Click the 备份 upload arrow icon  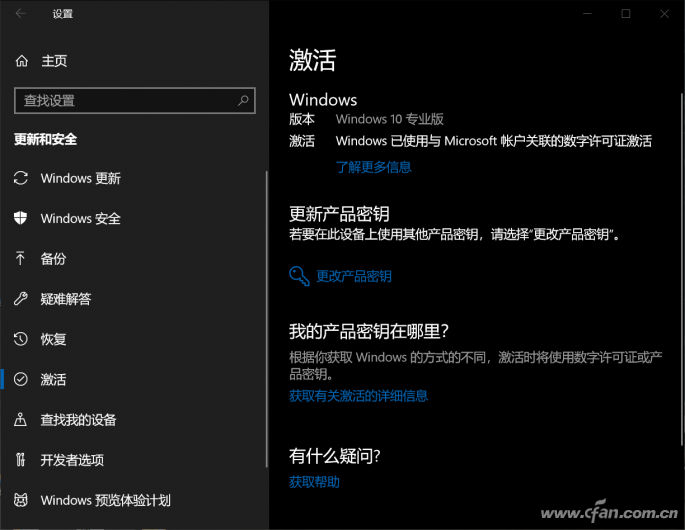(x=20, y=258)
